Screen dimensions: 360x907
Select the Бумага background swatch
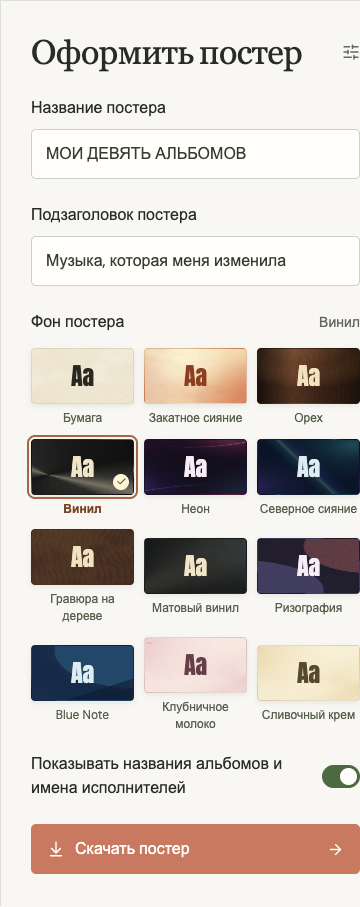click(x=82, y=376)
